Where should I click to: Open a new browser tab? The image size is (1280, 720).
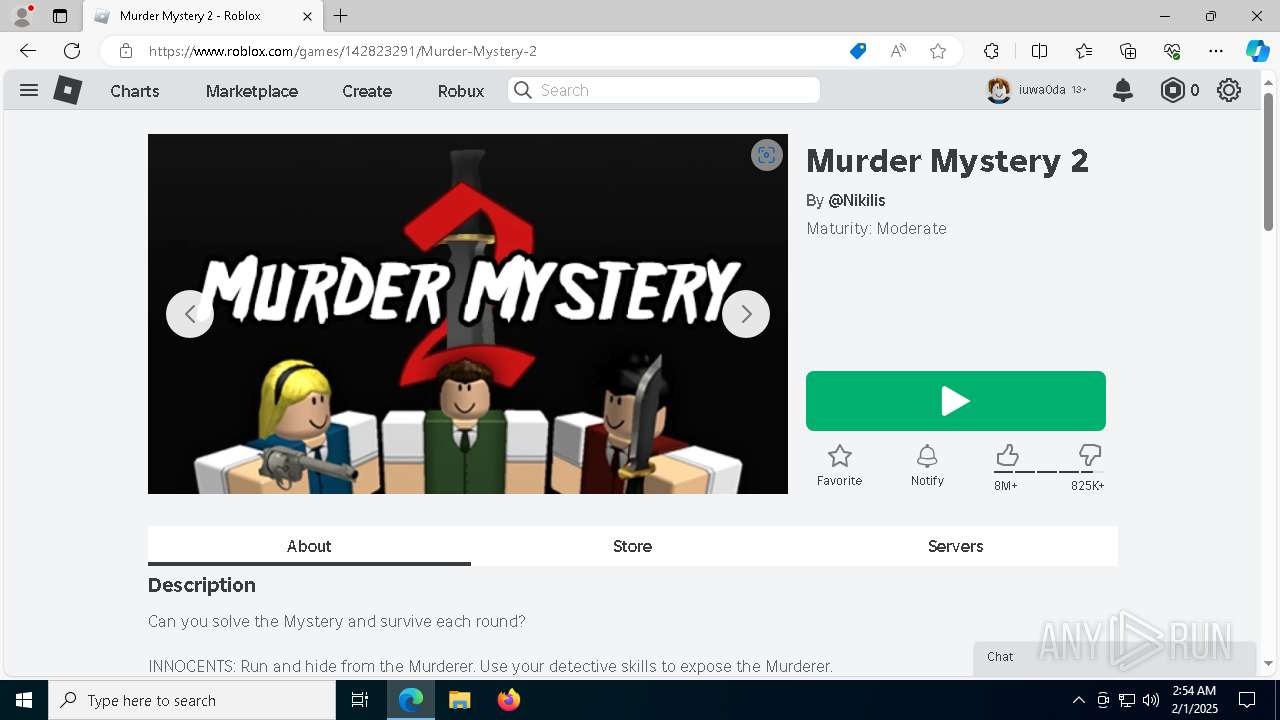tap(341, 16)
